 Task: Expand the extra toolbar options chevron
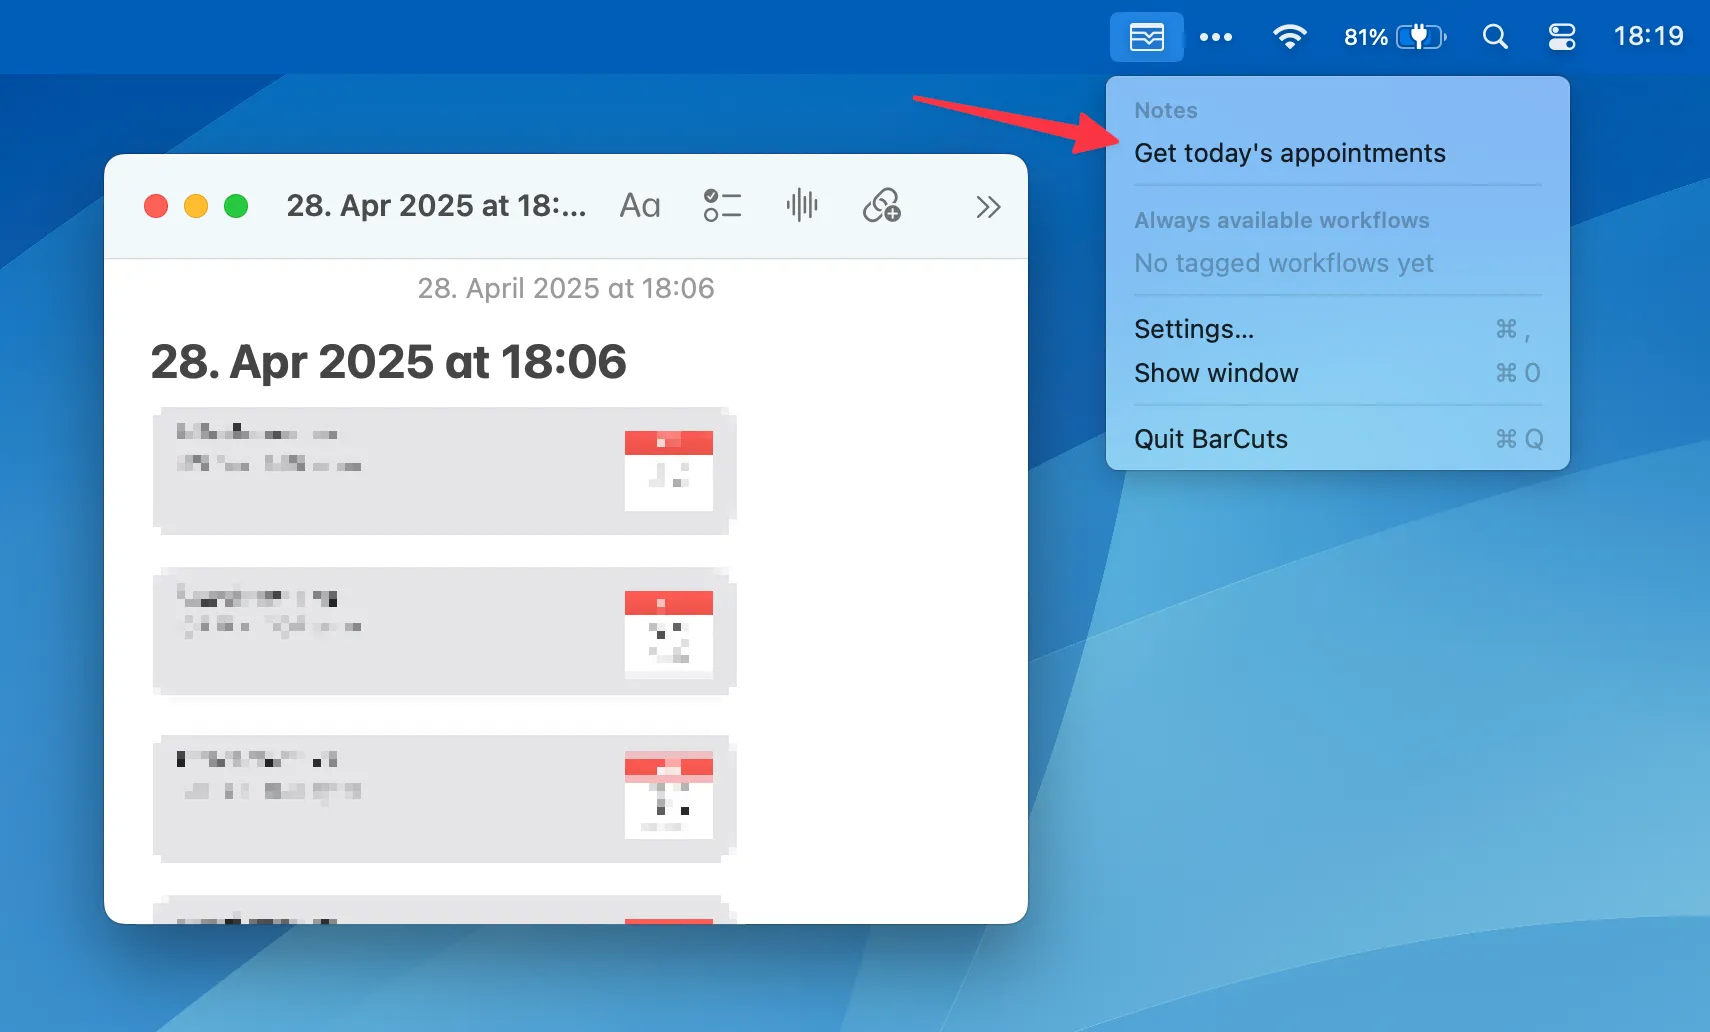pos(989,207)
